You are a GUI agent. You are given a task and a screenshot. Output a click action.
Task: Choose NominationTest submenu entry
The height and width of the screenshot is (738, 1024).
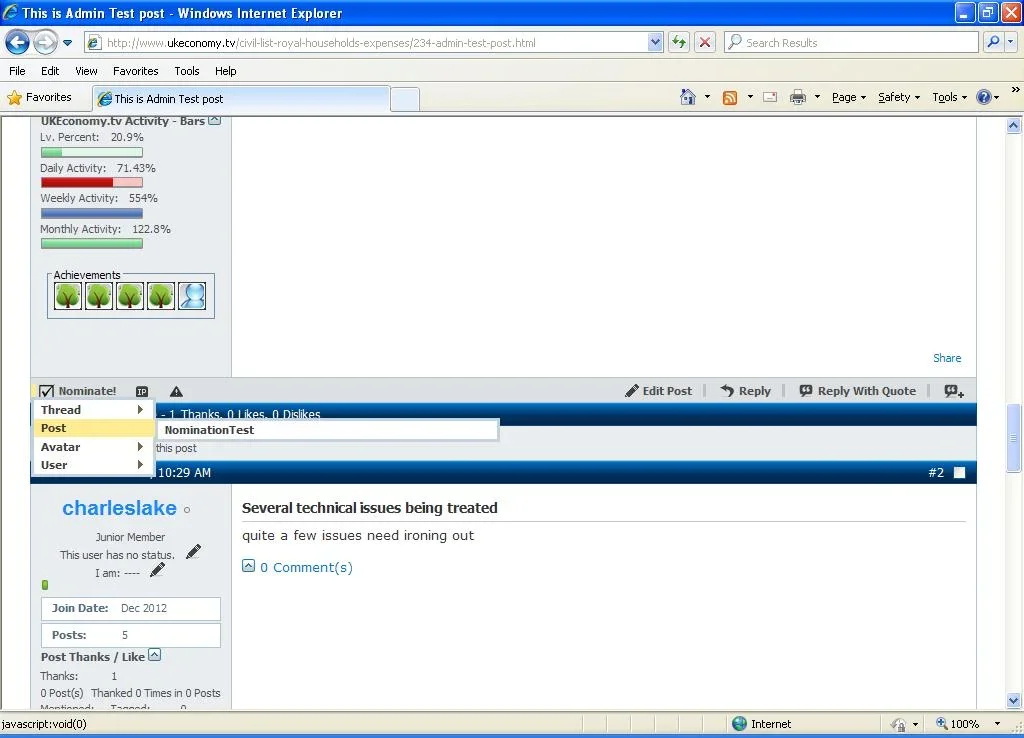327,430
